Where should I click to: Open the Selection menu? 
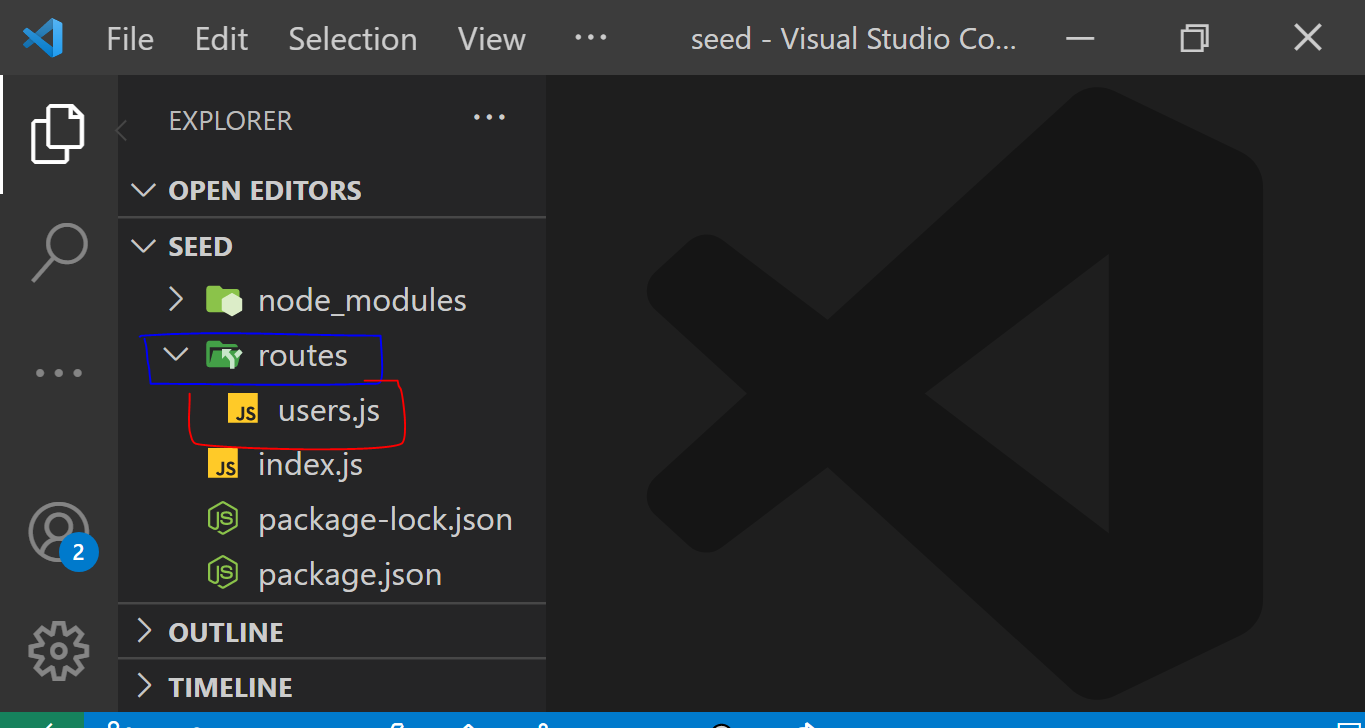pyautogui.click(x=352, y=39)
